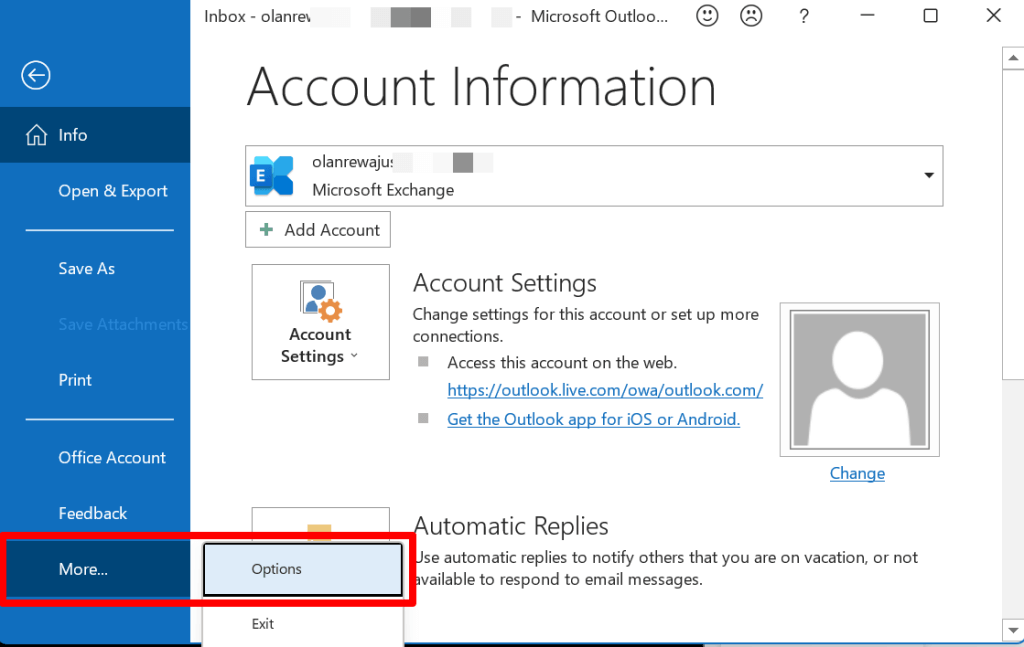Viewport: 1024px width, 647px height.
Task: Choose Exit from the popup menu
Action: [x=263, y=624]
